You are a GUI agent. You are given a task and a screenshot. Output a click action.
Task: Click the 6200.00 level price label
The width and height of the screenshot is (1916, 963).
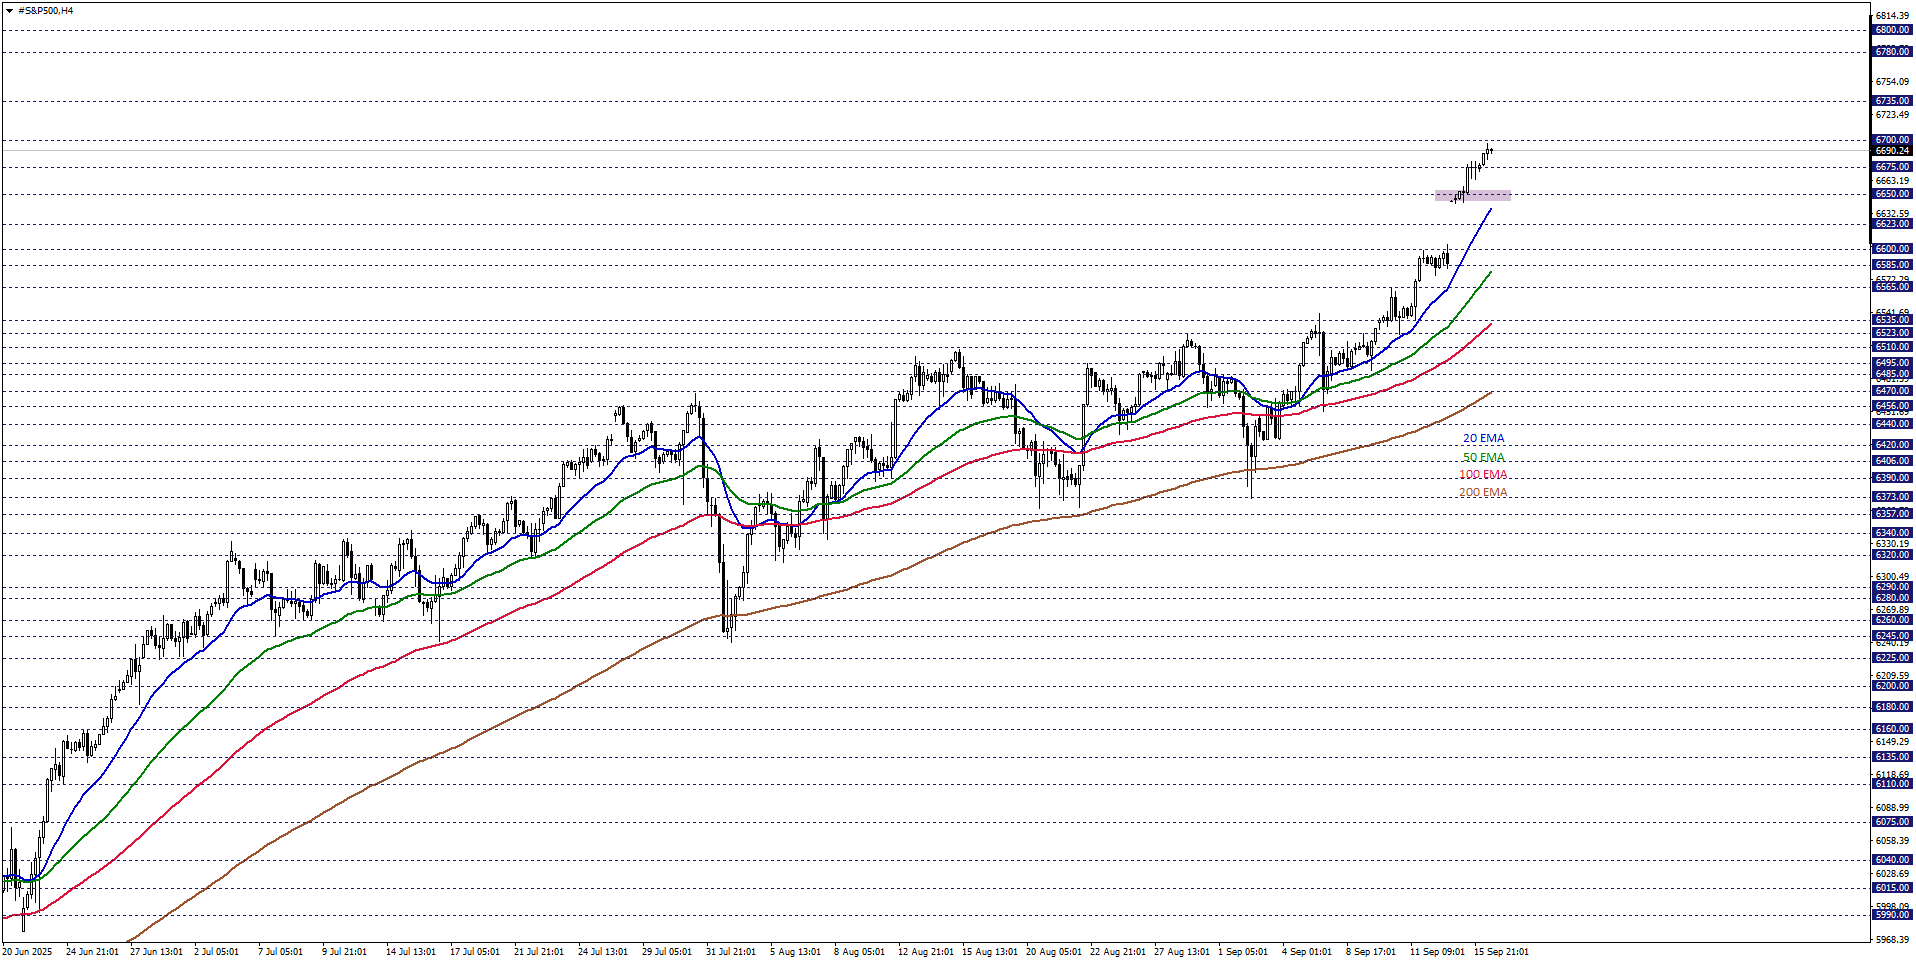tap(1892, 686)
